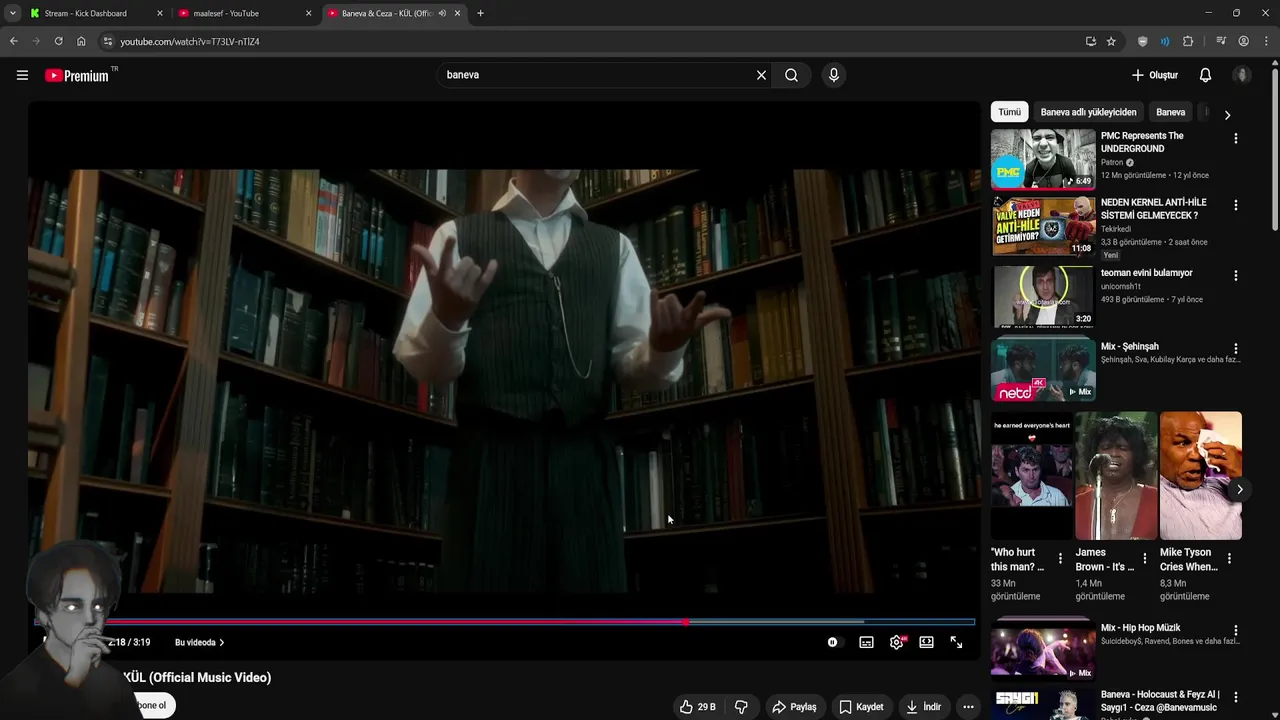Go to browser home page

point(81,41)
